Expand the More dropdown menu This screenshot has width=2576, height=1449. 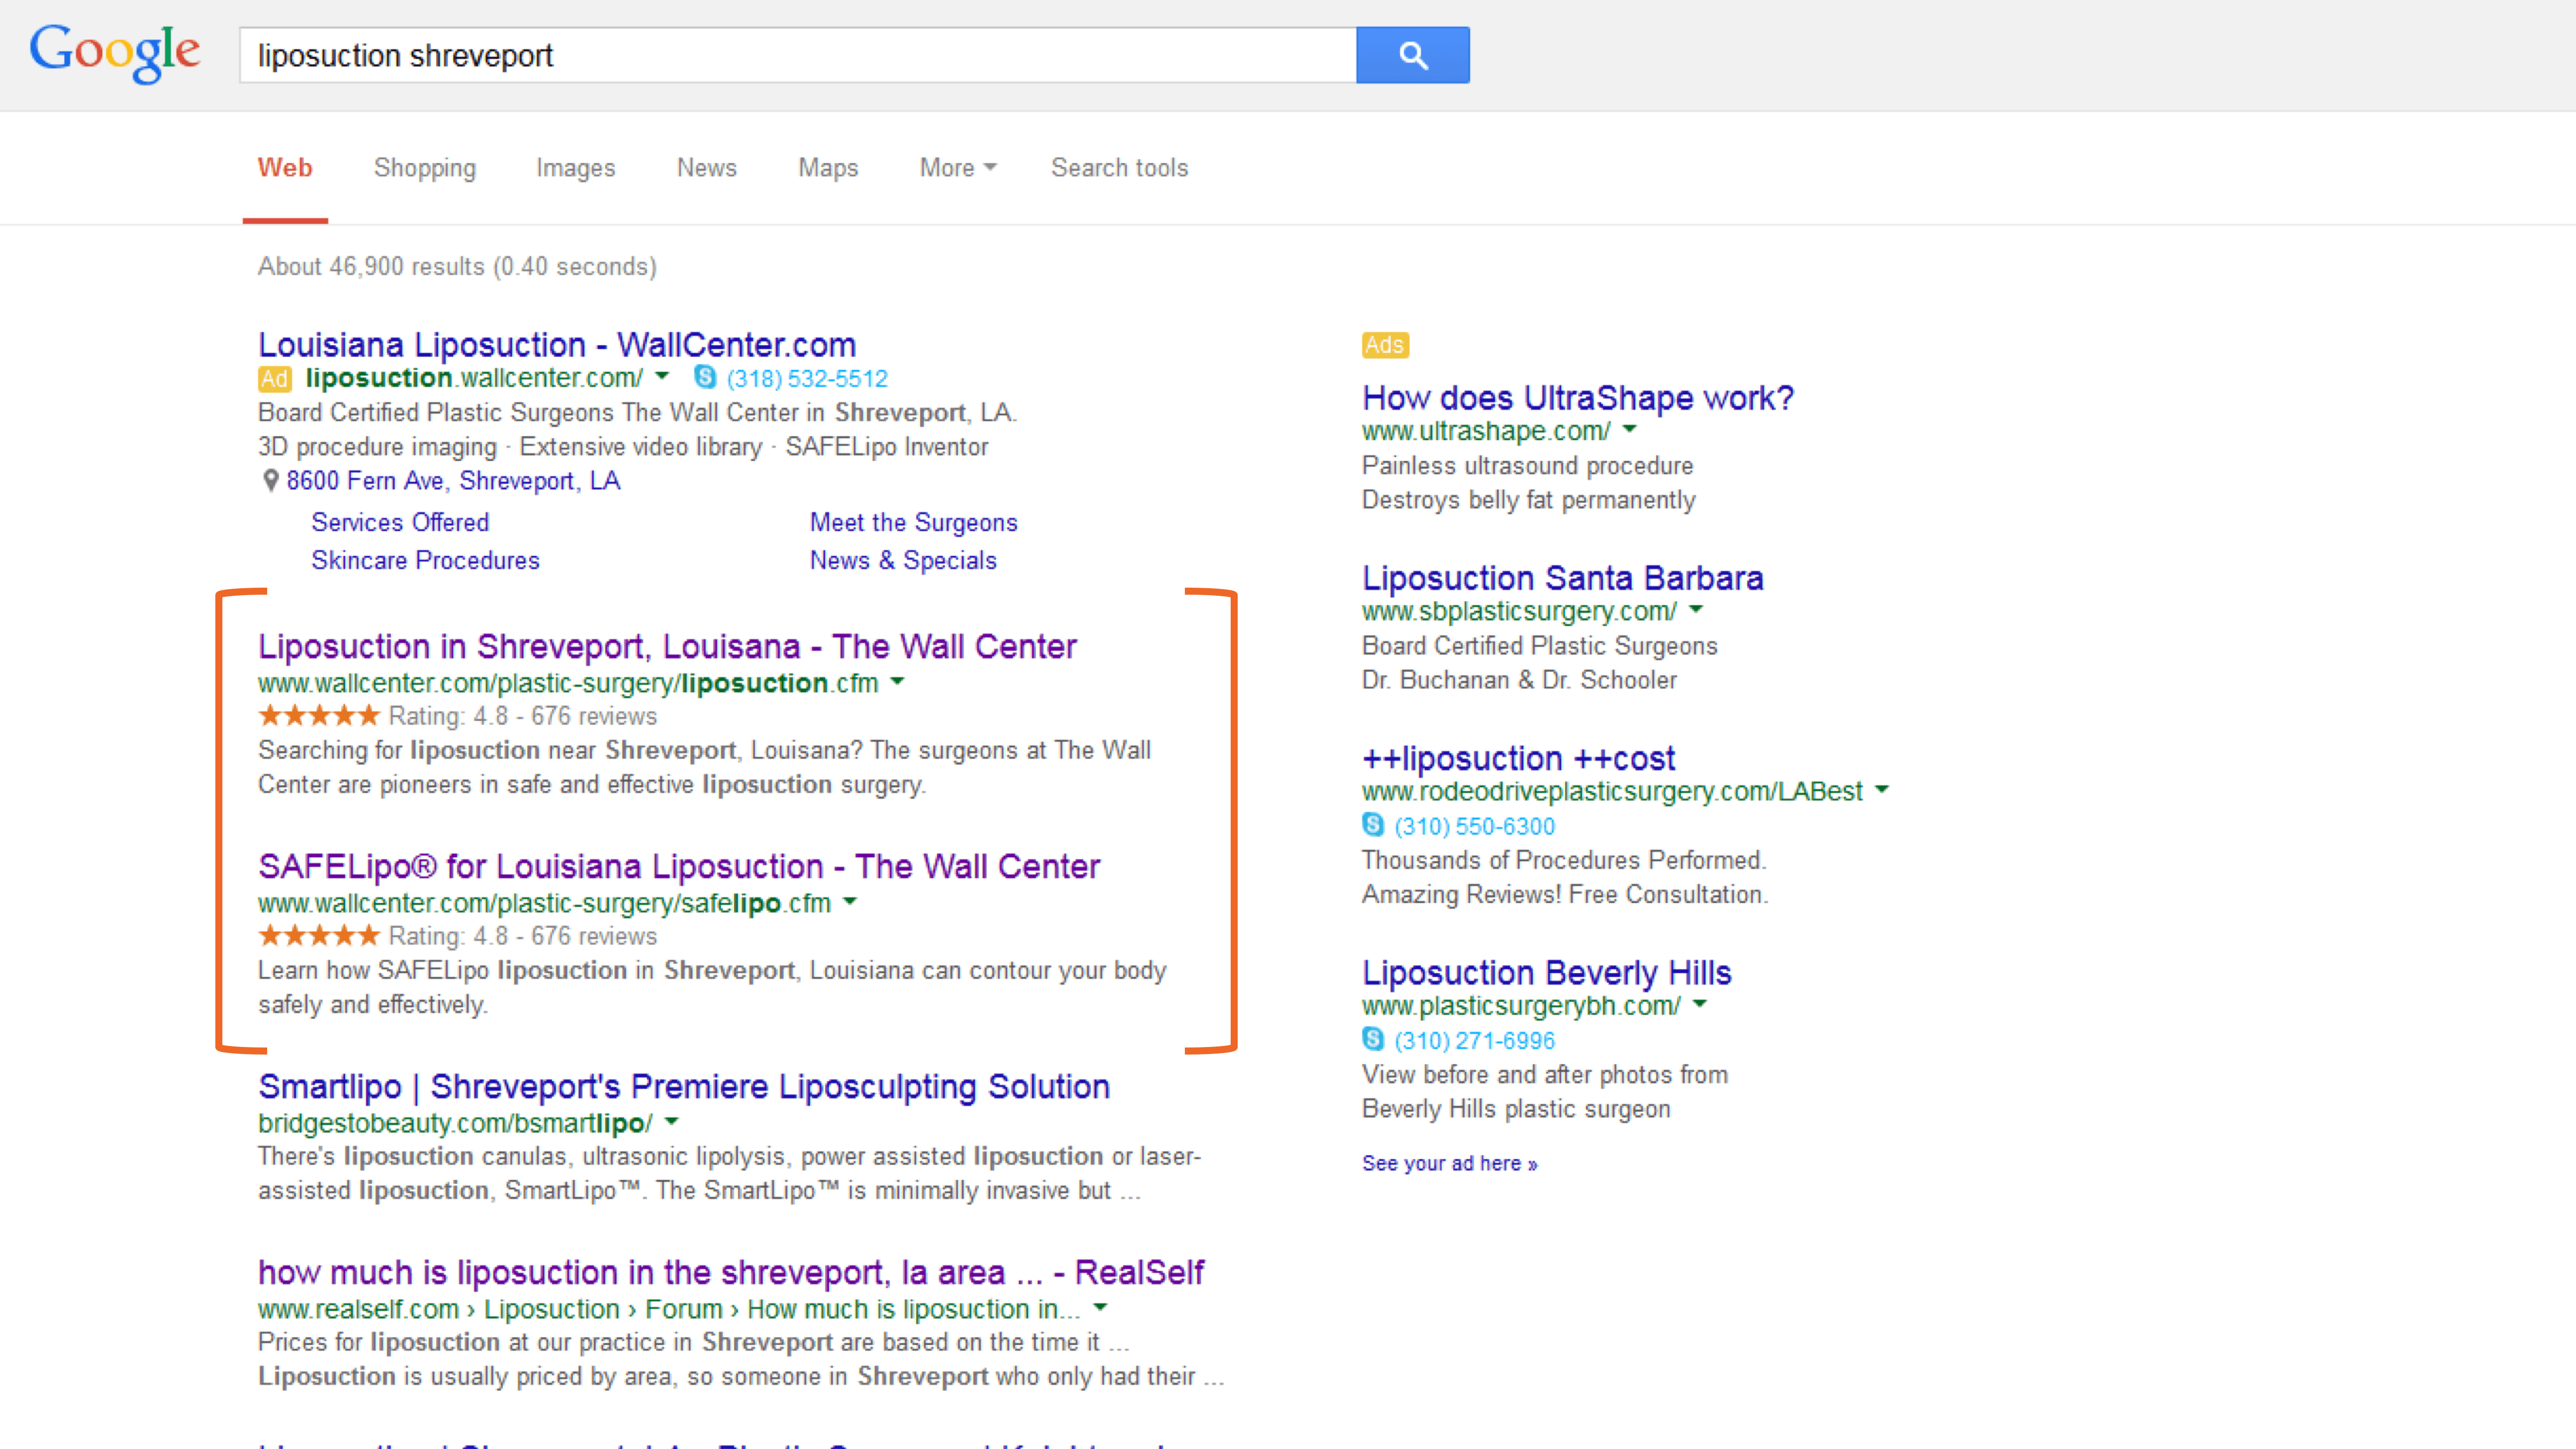click(957, 168)
